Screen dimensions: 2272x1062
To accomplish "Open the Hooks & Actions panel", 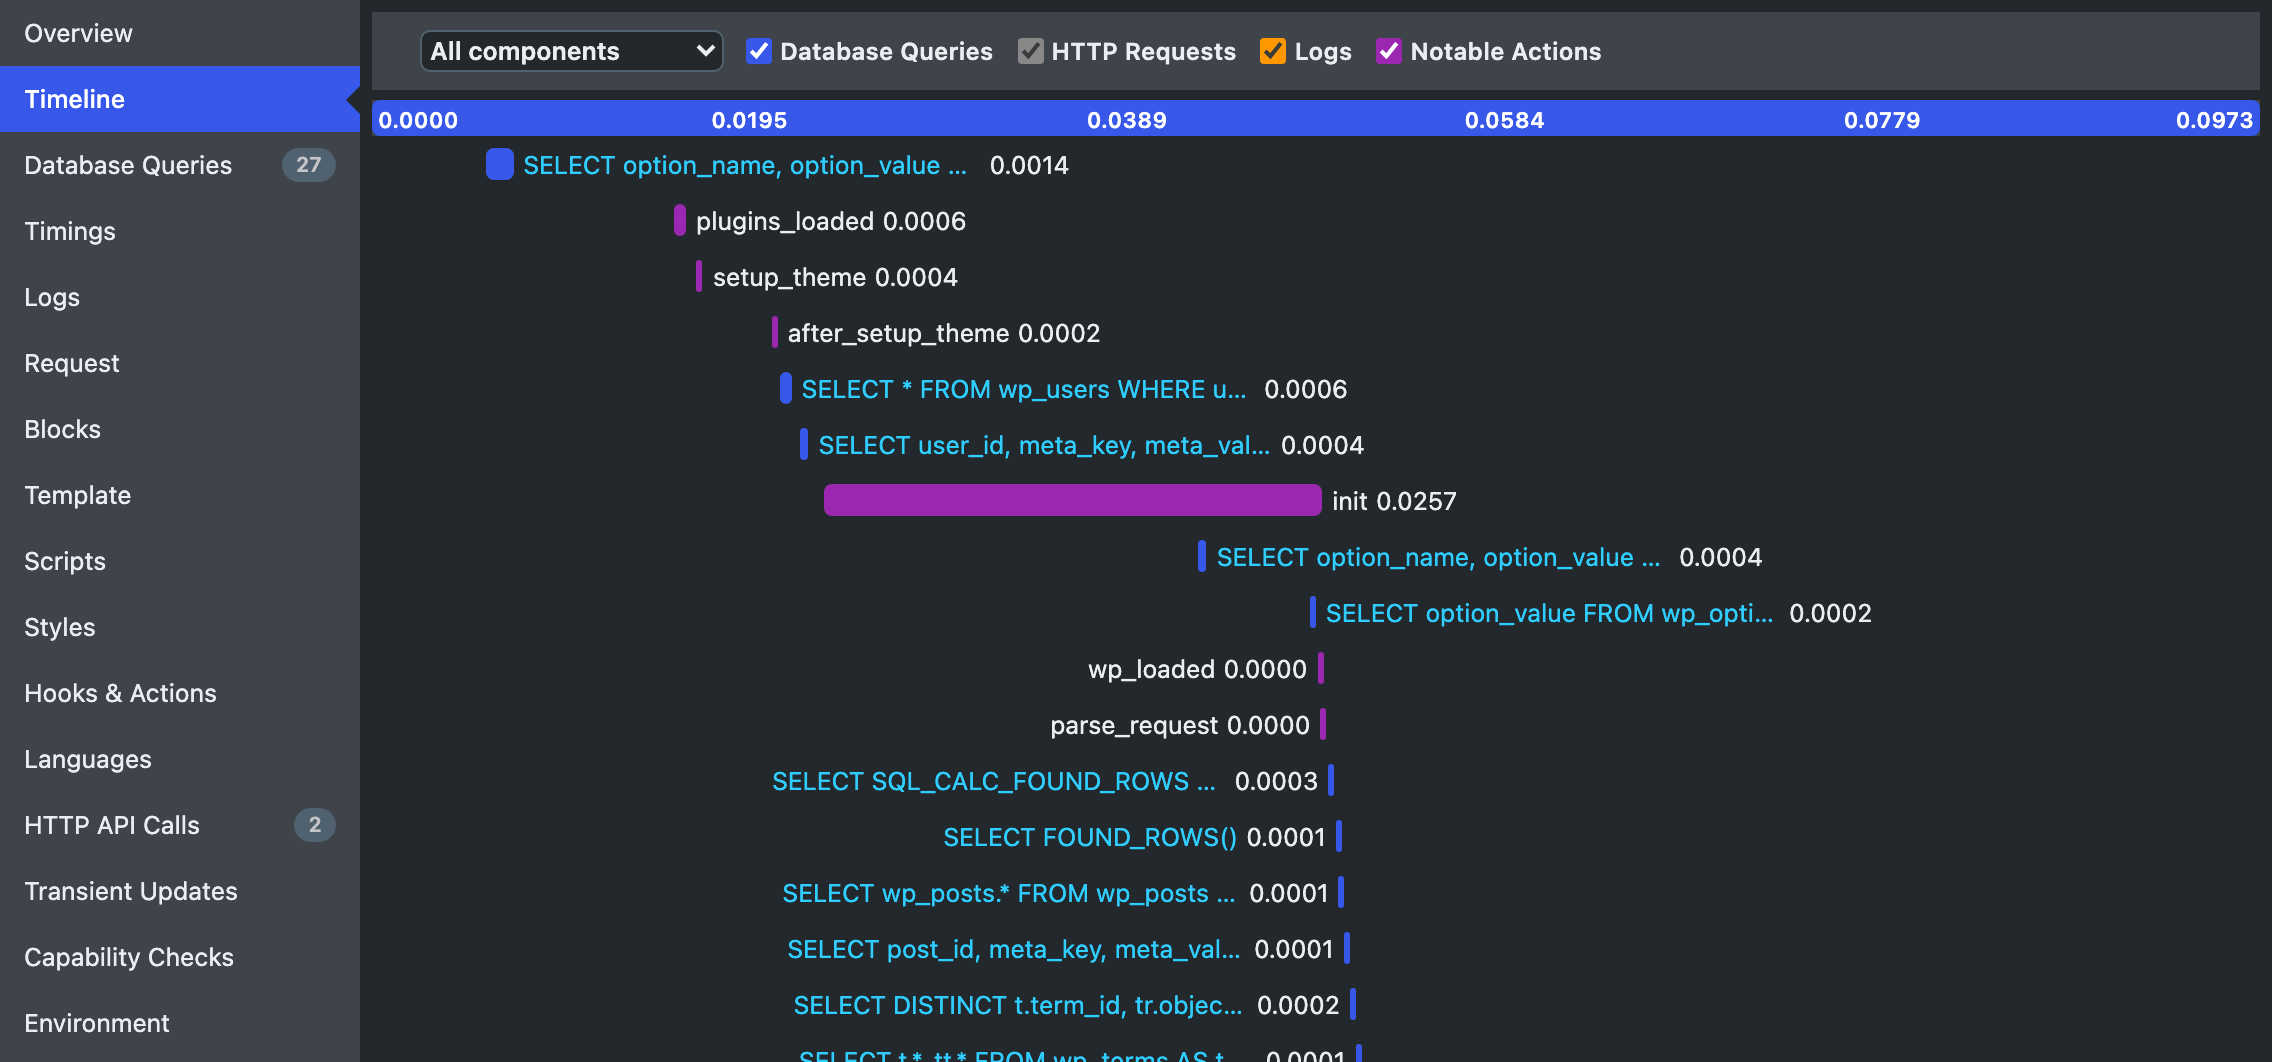I will click(120, 693).
